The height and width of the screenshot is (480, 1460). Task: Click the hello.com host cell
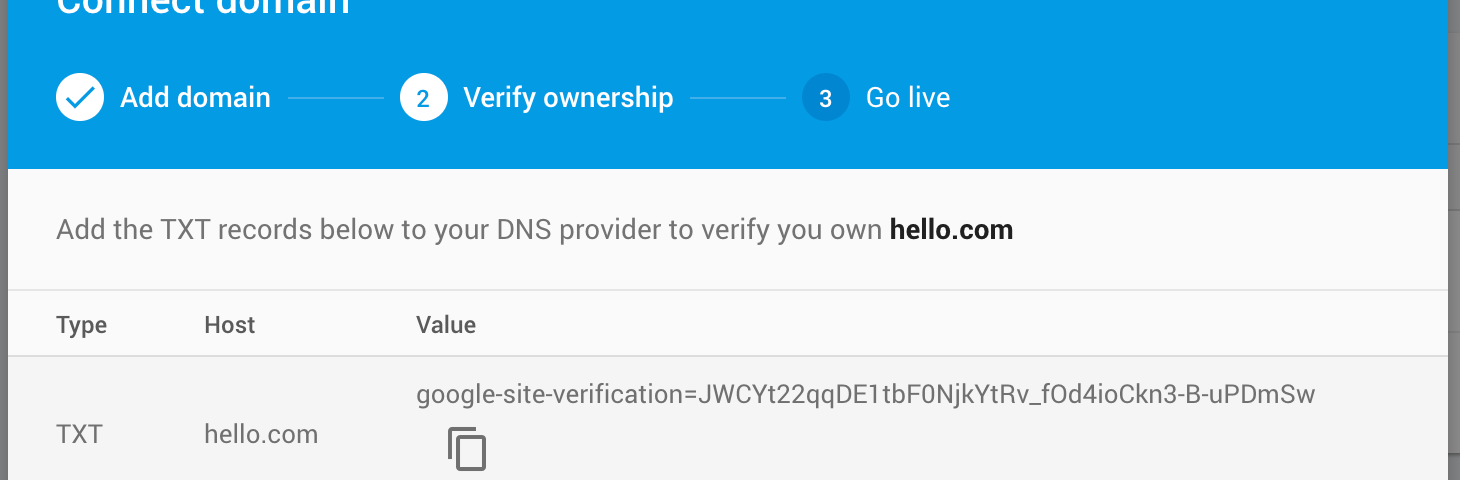pyautogui.click(x=261, y=435)
